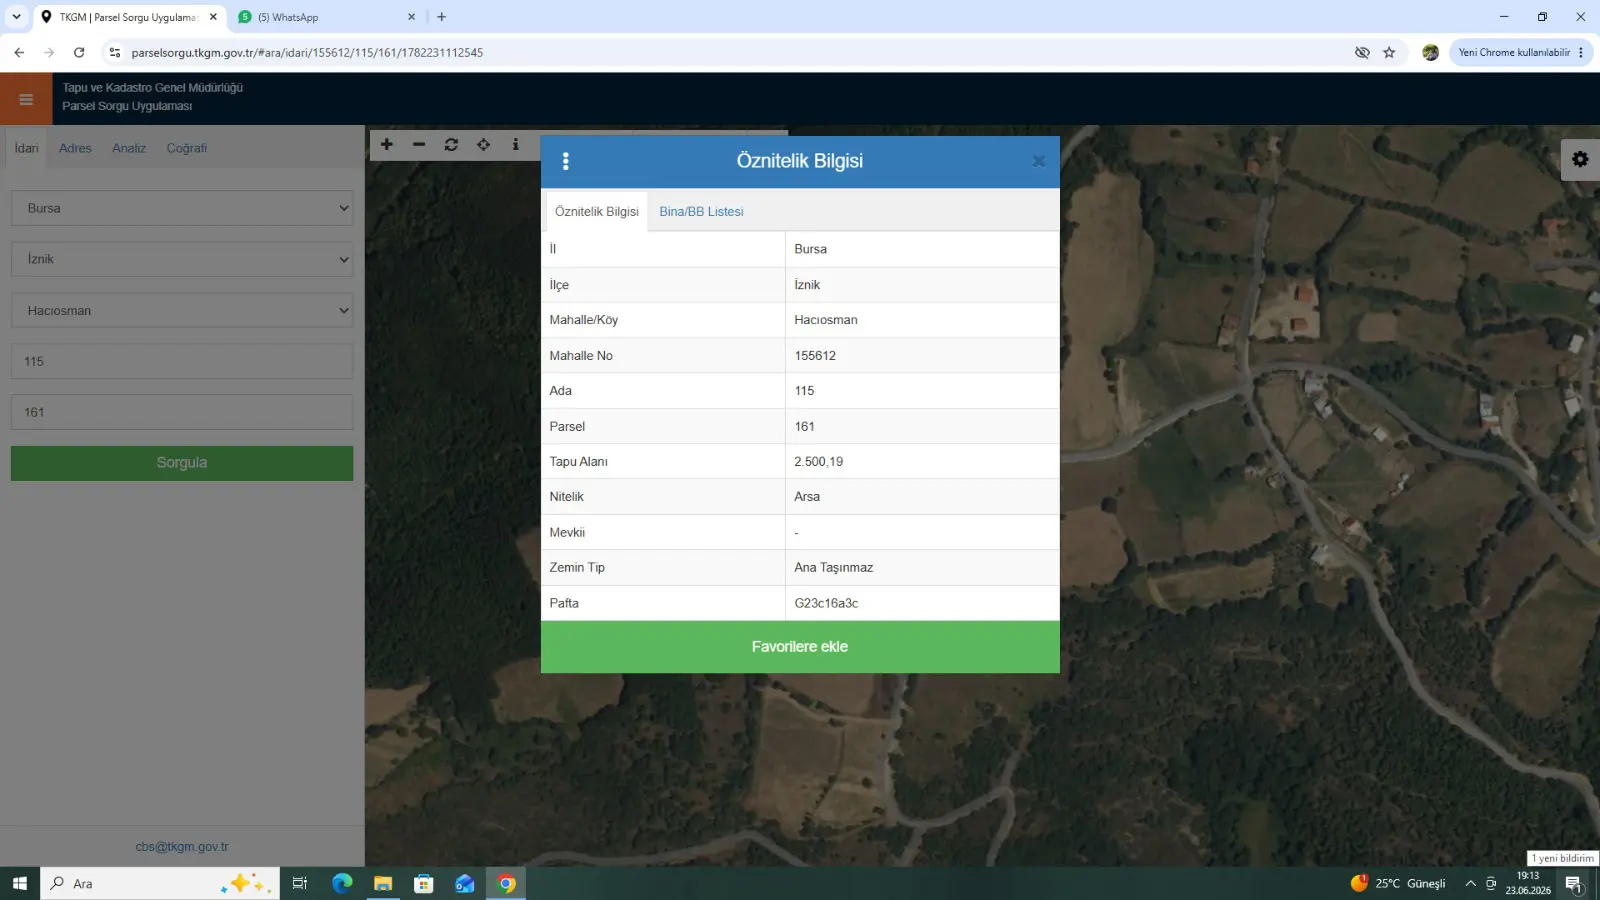Open map settings gear icon
This screenshot has width=1600, height=900.
(1580, 159)
